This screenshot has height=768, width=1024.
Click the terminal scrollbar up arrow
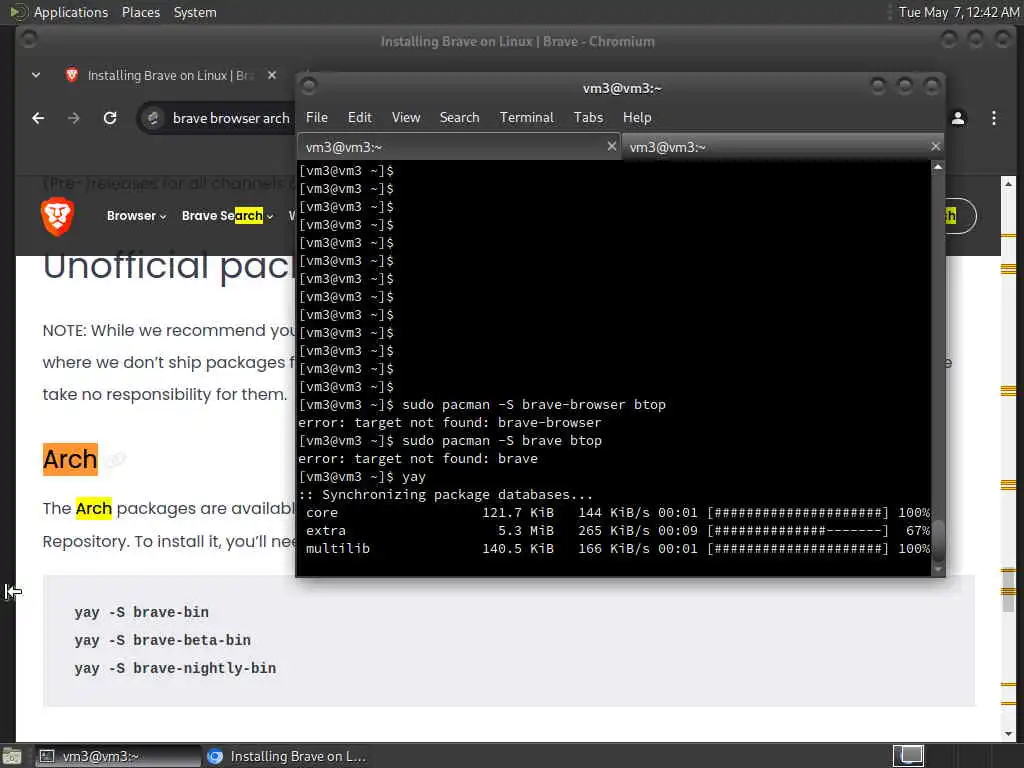938,167
